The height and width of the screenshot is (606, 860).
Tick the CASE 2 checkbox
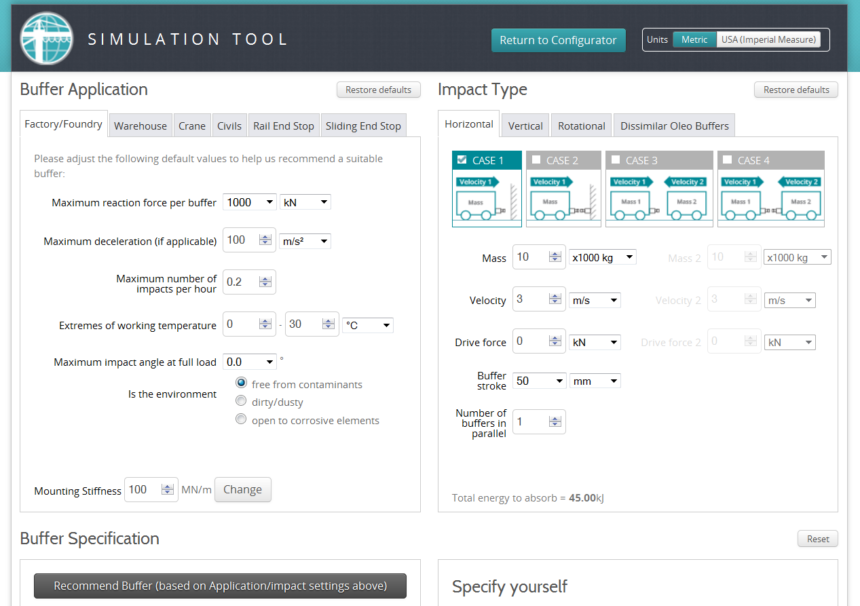pos(536,160)
